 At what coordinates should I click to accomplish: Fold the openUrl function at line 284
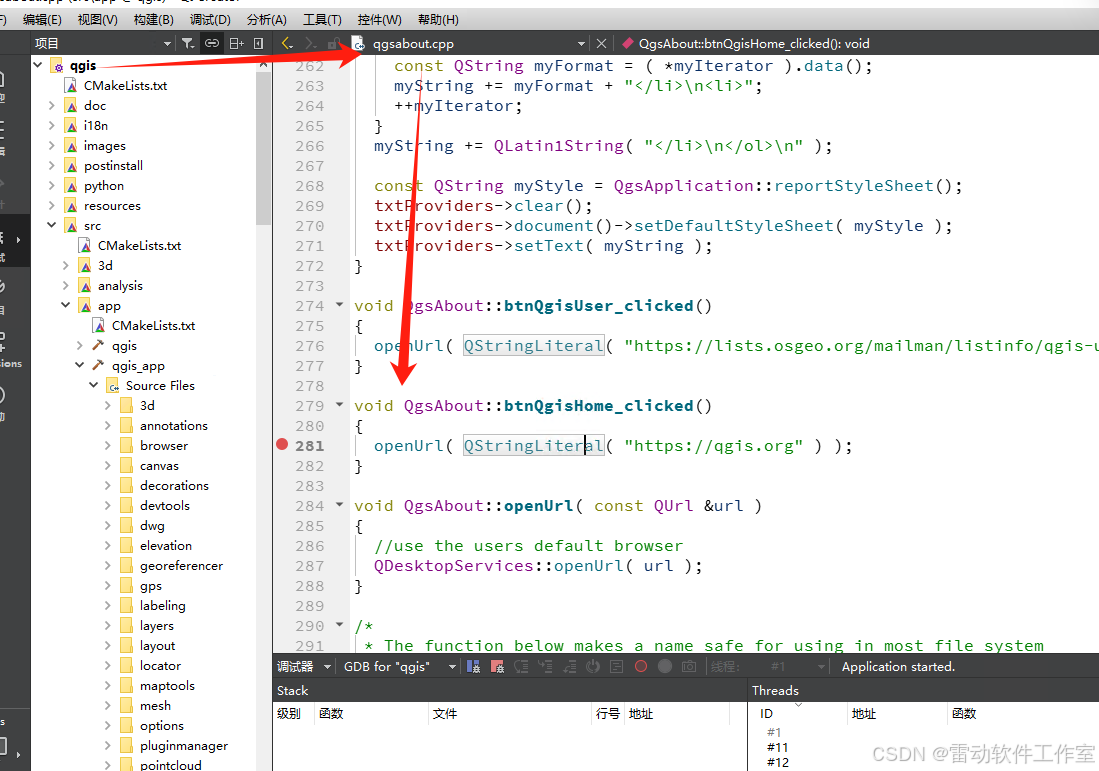click(340, 505)
